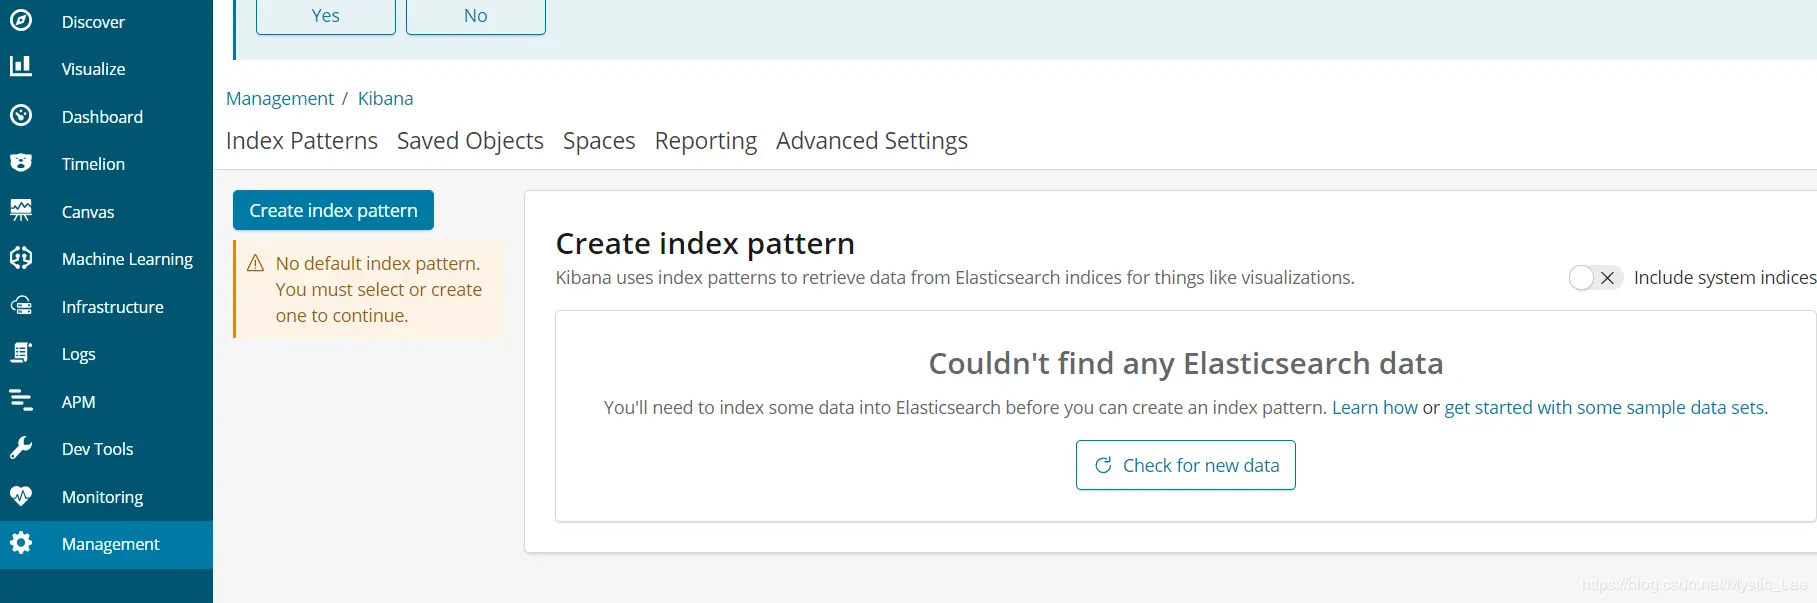Select Management in the sidebar
The image size is (1817, 603).
pyautogui.click(x=106, y=544)
